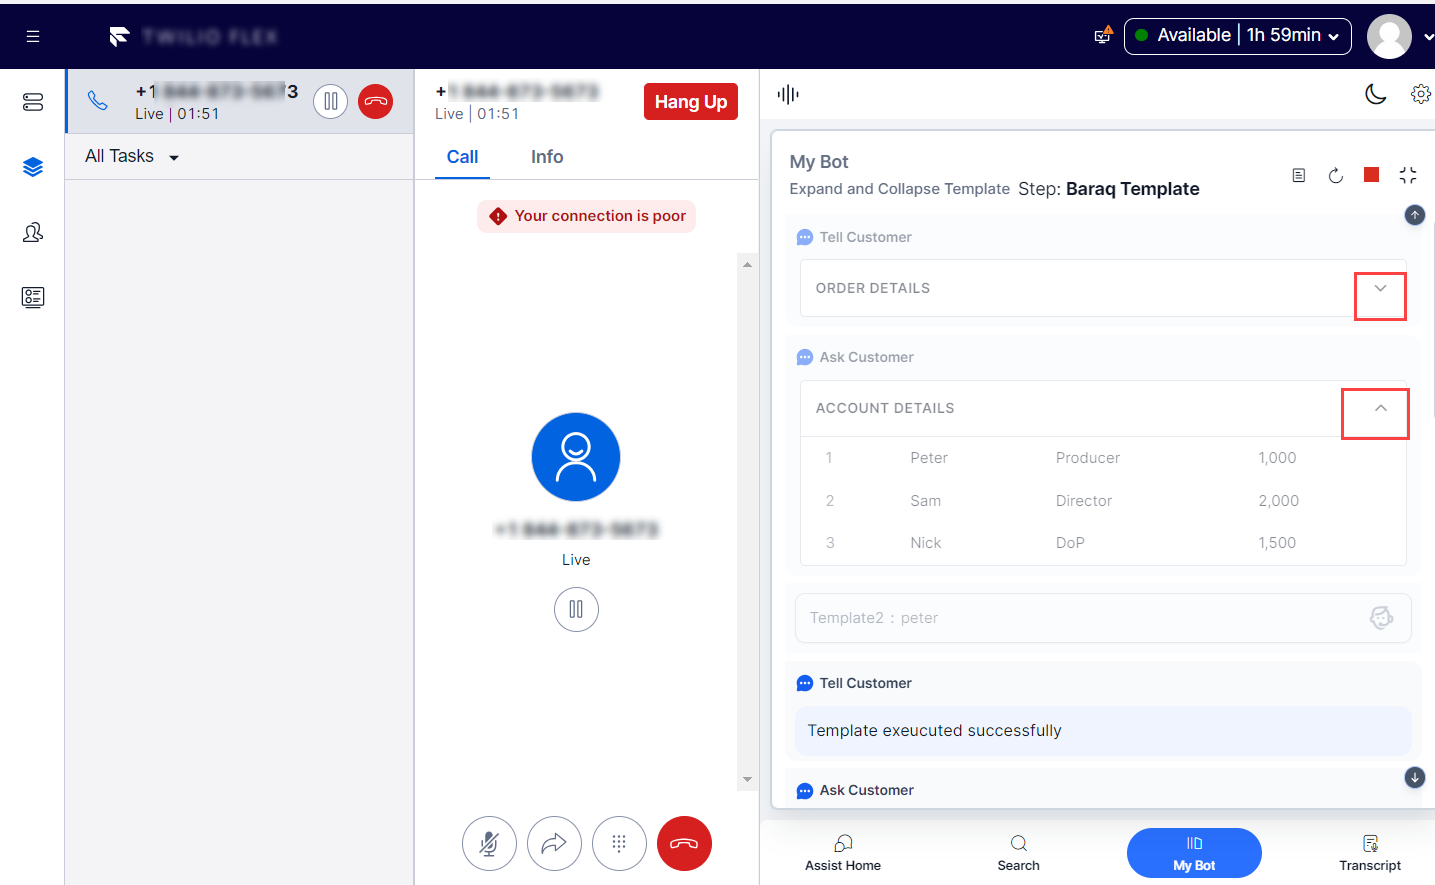The width and height of the screenshot is (1435, 885).
Task: Click the transfer call arrow icon
Action: click(554, 843)
